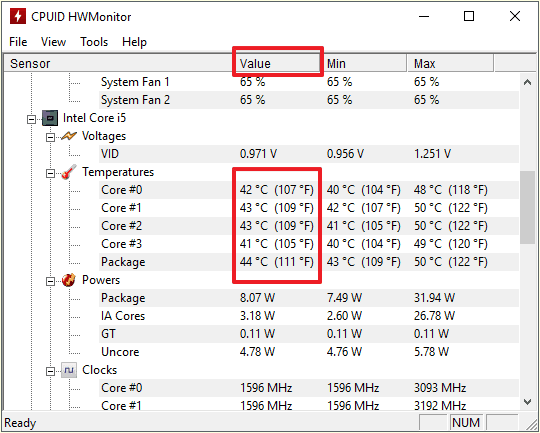Collapse the Voltages section
This screenshot has width=540, height=433.
[51, 137]
